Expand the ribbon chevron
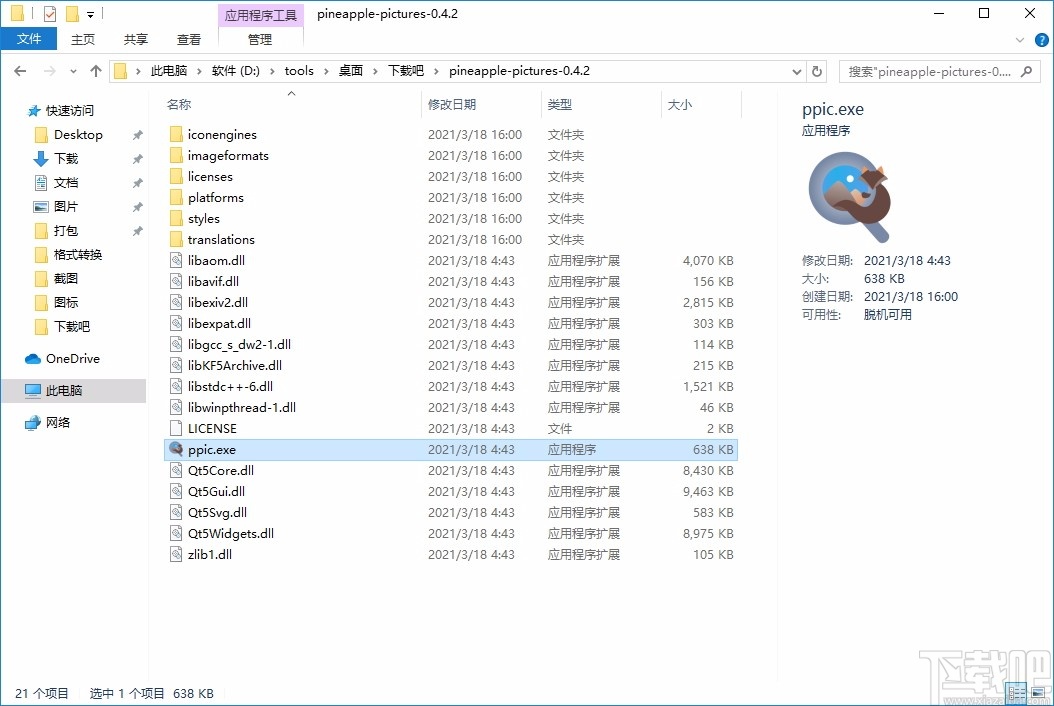Viewport: 1054px width, 706px height. point(1020,40)
